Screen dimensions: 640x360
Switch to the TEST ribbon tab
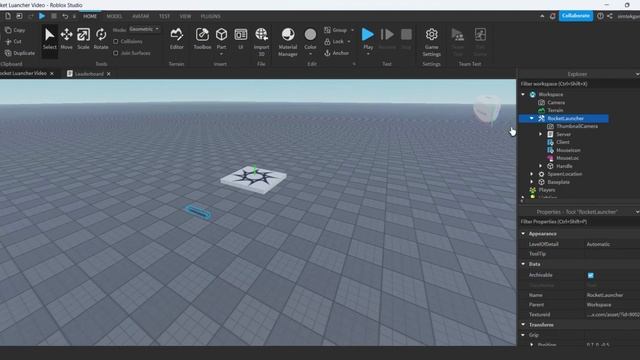pos(164,16)
